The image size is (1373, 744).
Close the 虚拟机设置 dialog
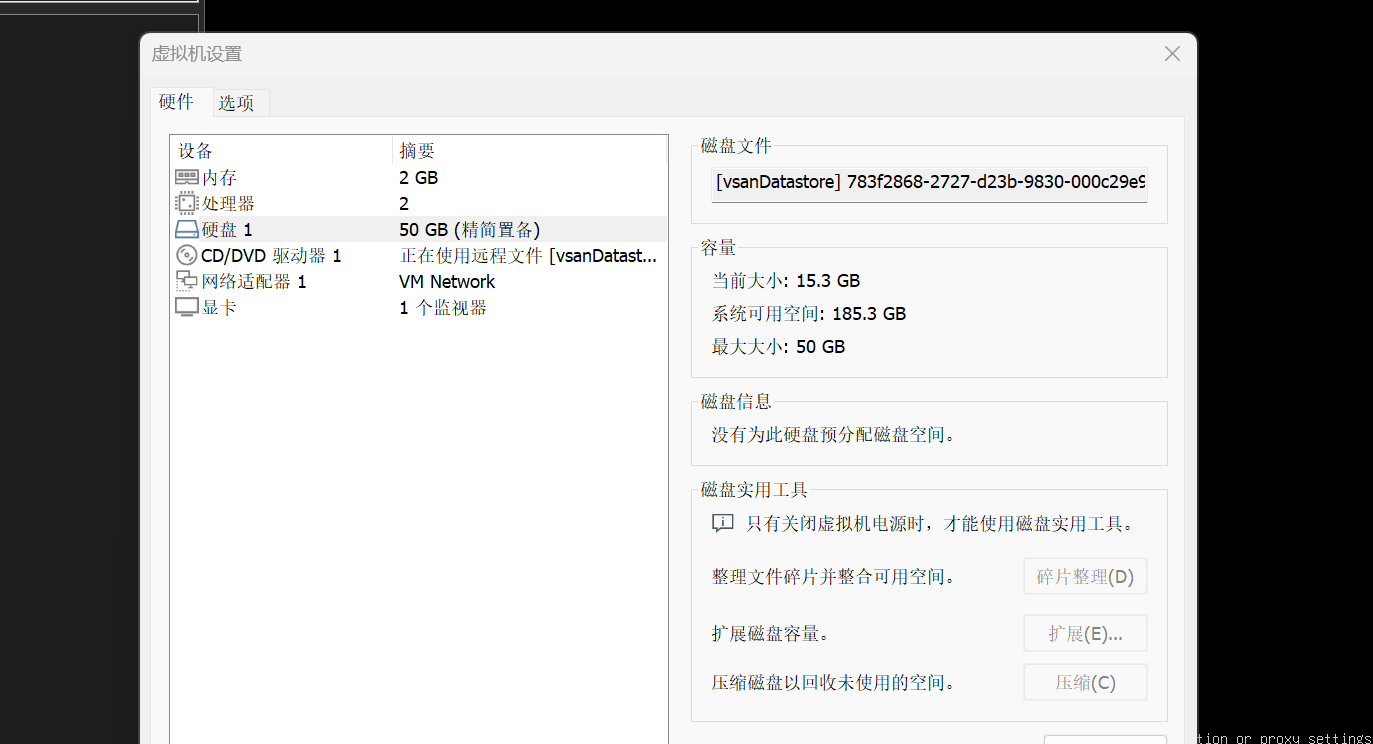pos(1172,54)
